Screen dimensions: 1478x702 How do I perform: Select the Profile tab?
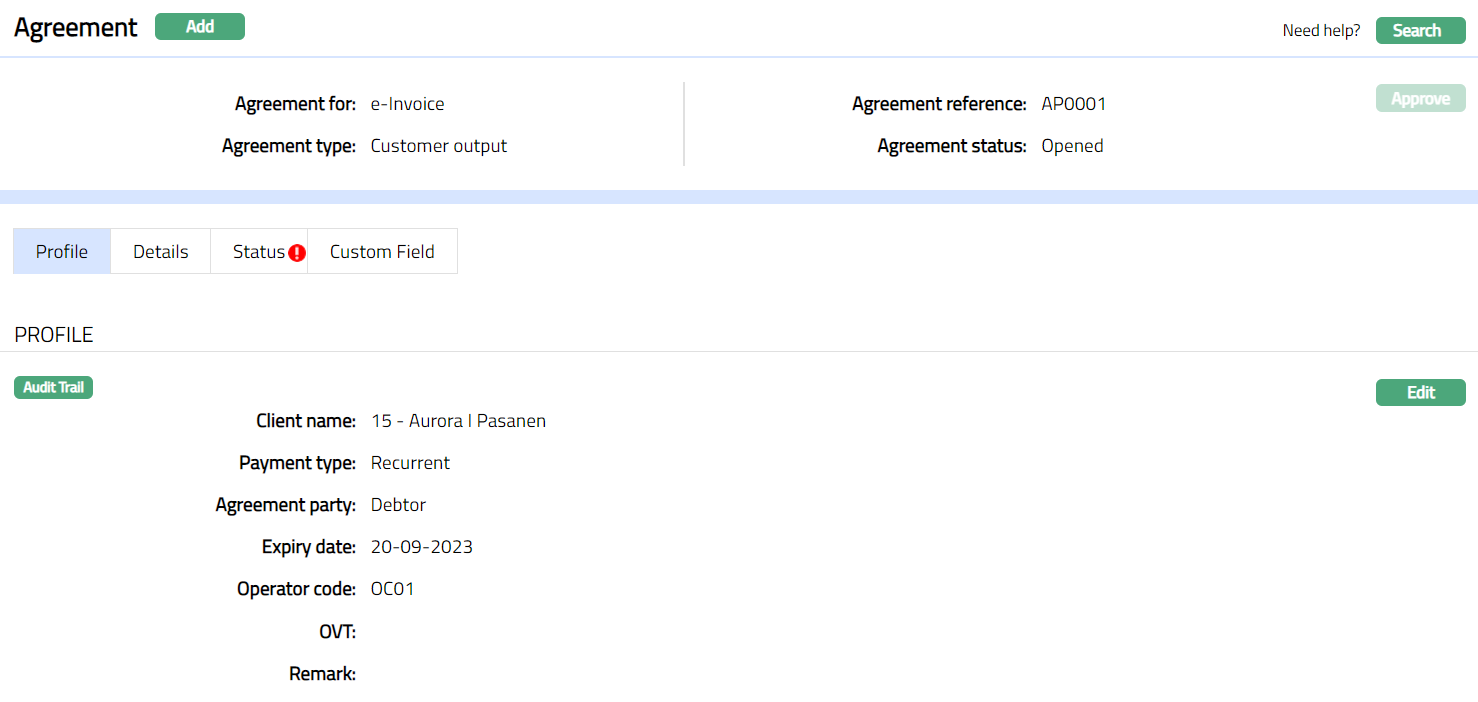(62, 252)
